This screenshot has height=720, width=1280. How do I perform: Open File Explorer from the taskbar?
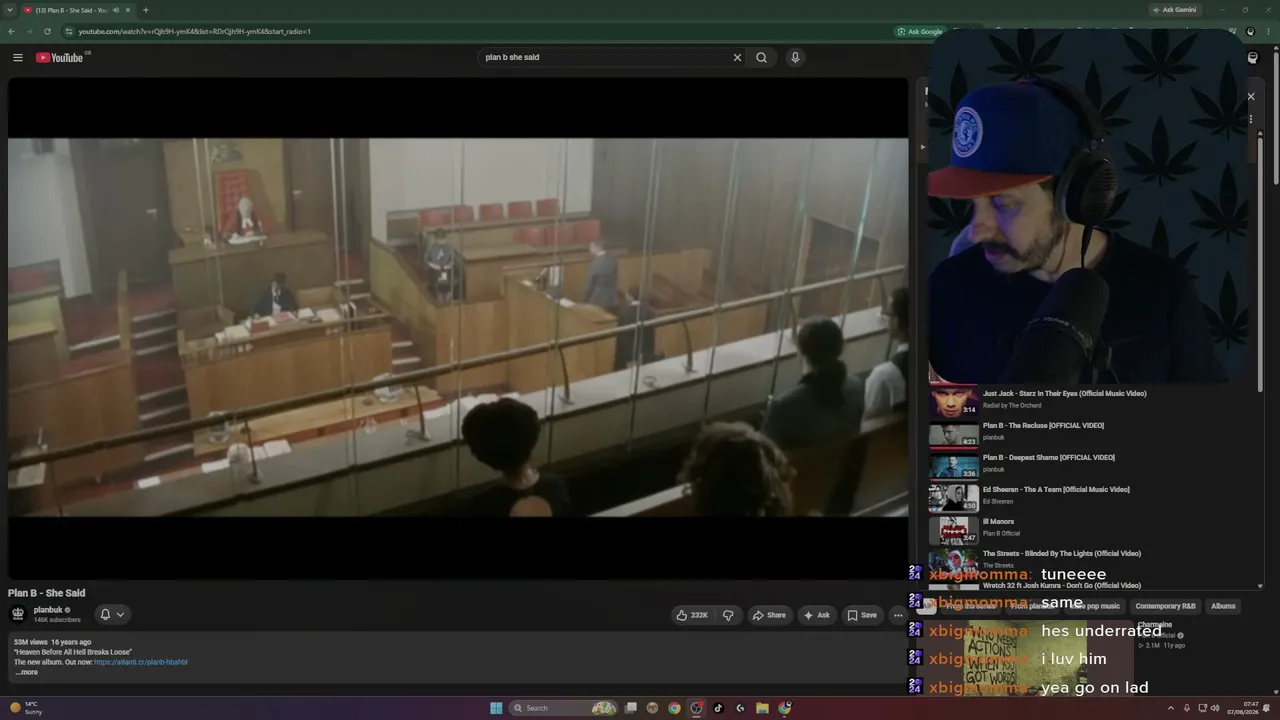coord(762,708)
